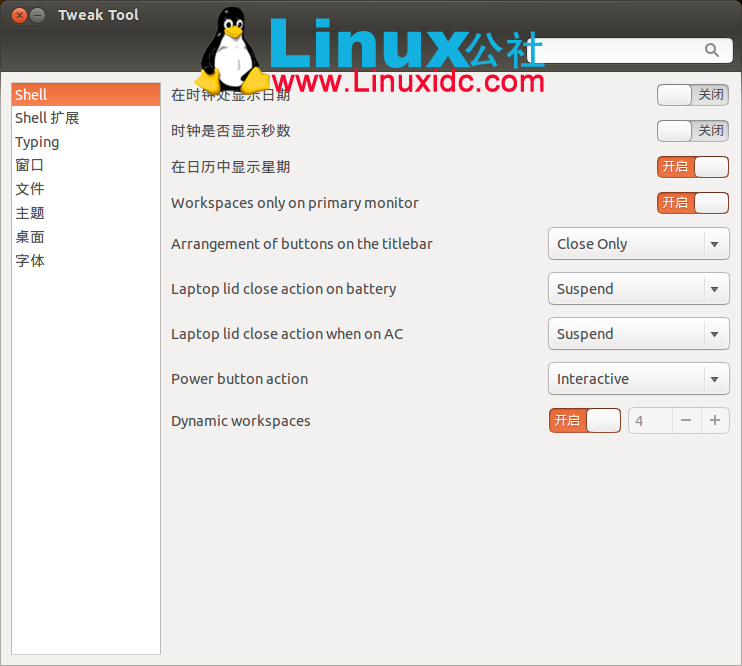Open the 窗口 category

click(x=86, y=165)
